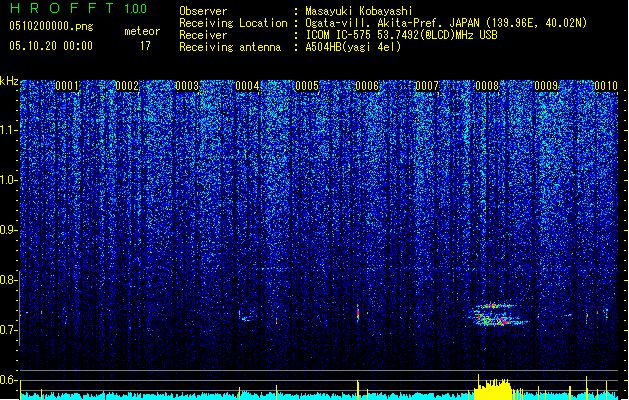Click the 0.8 kHz axis label

point(9,280)
